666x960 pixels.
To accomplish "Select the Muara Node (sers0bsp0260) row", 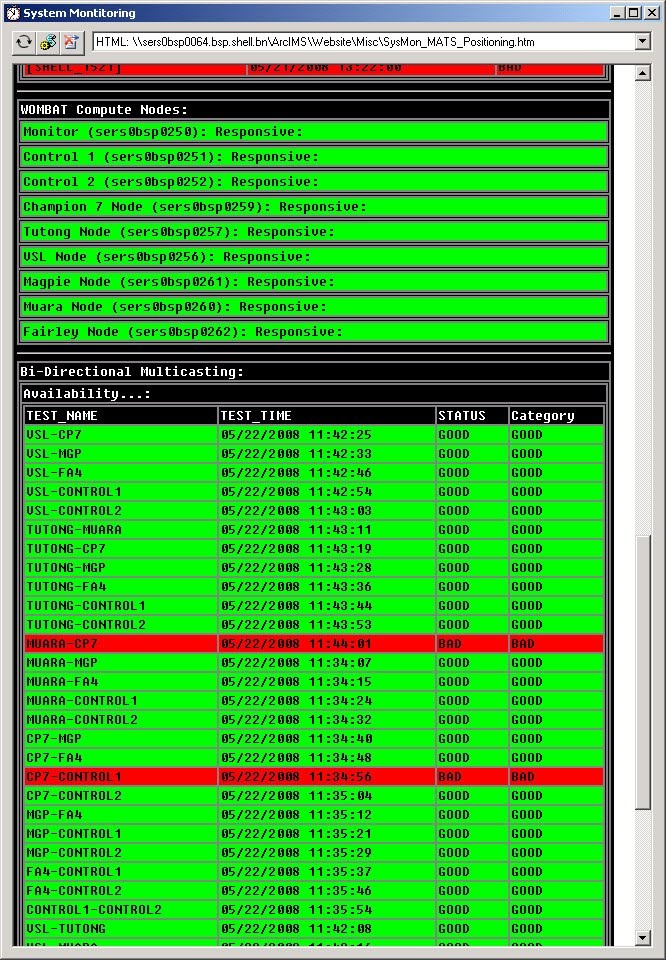I will tap(313, 307).
